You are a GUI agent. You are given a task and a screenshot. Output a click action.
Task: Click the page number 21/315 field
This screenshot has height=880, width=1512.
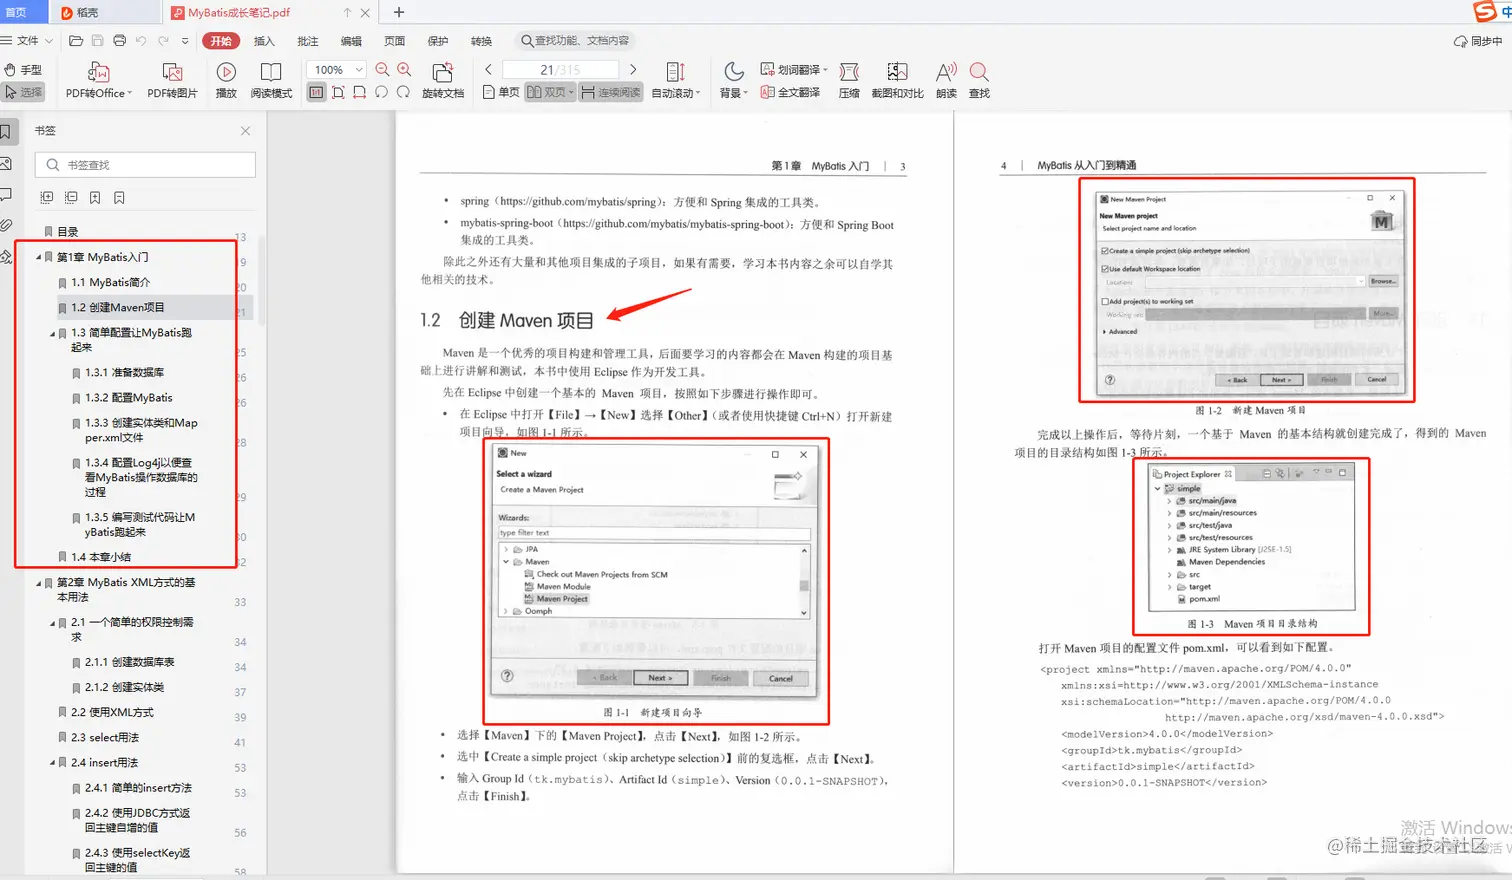coord(560,70)
